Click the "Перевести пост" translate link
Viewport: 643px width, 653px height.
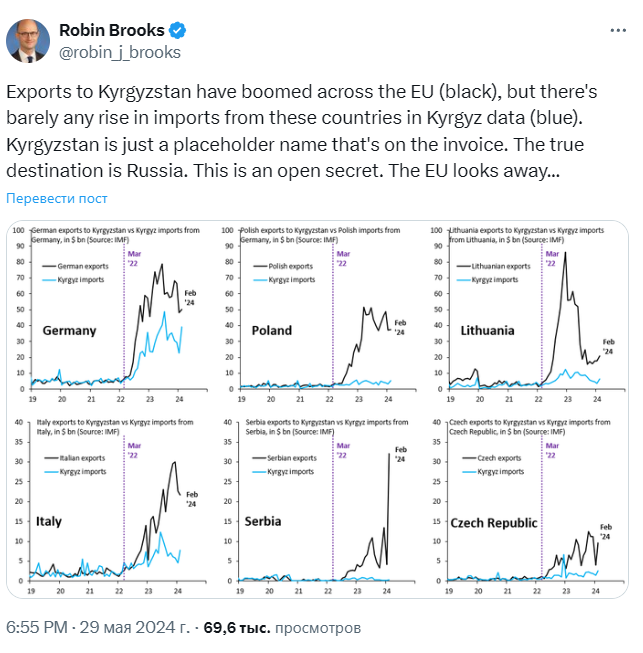point(57,199)
